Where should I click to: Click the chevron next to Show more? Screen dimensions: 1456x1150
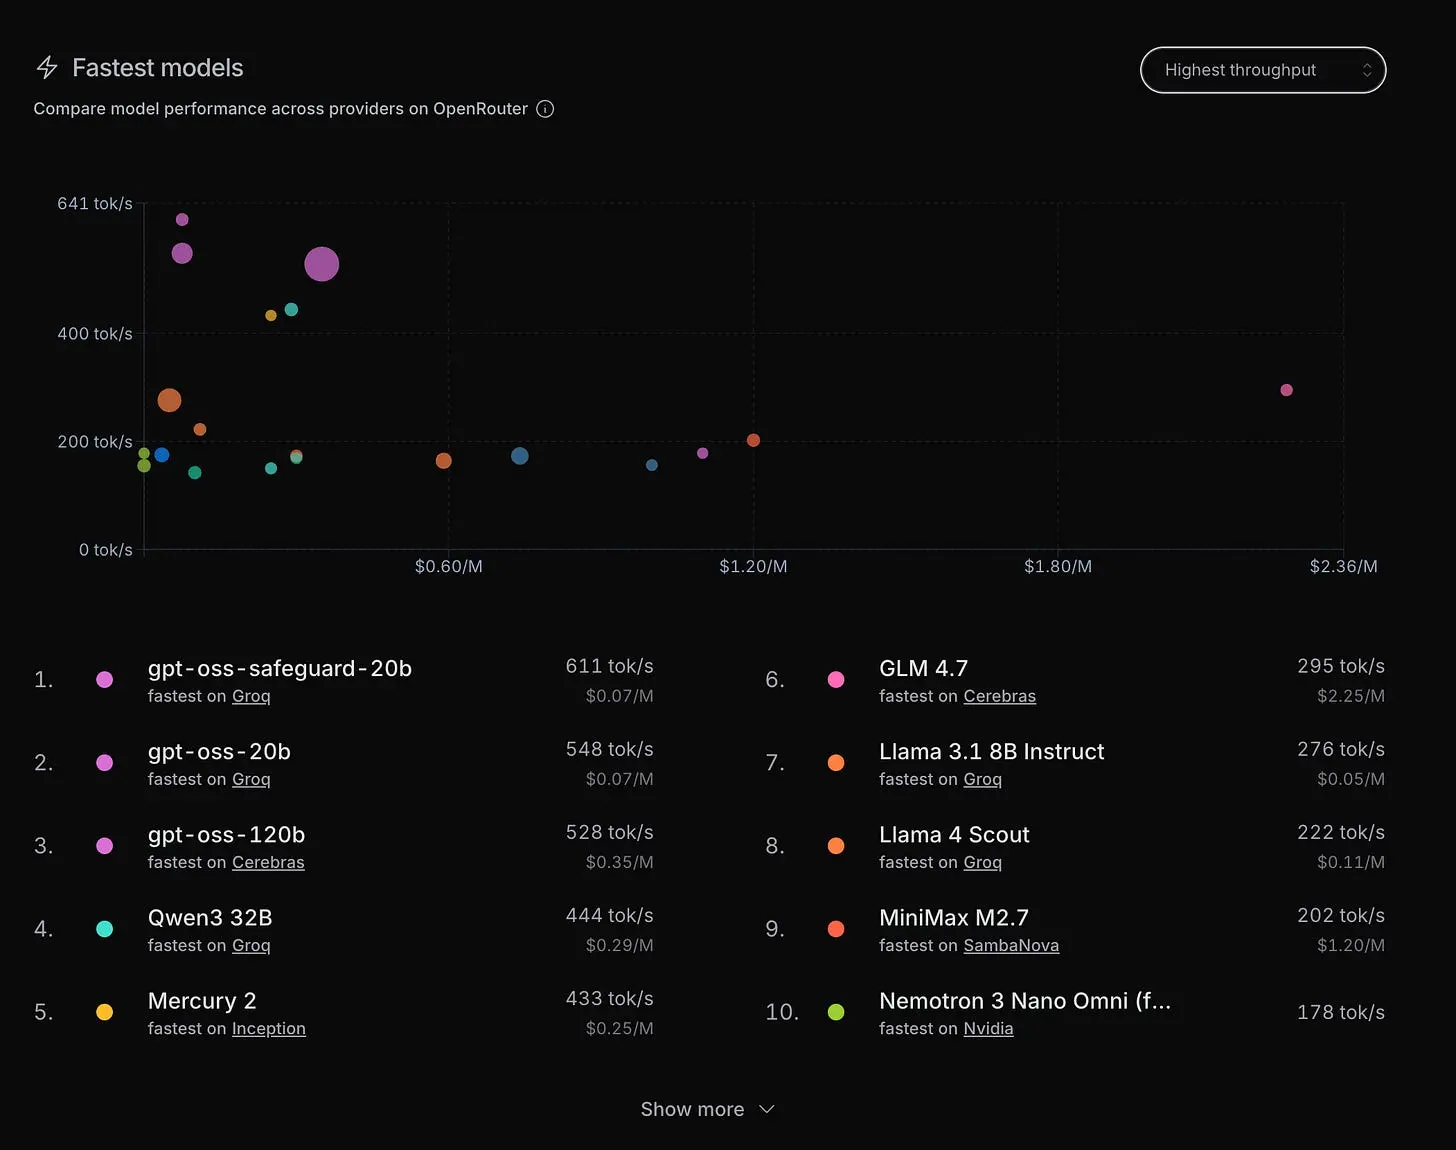pyautogui.click(x=767, y=1109)
